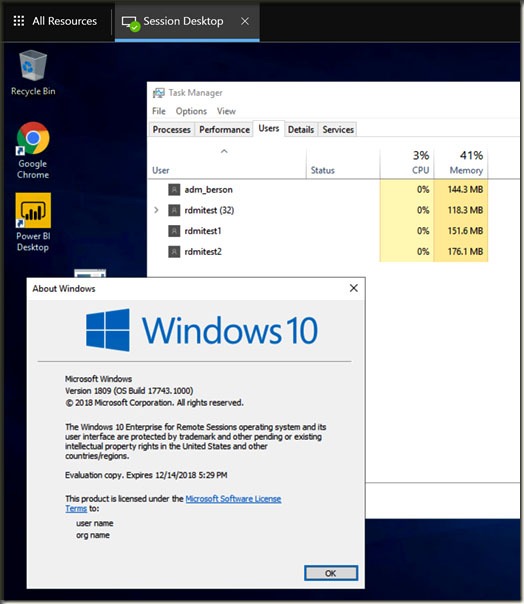Select the rdmitest1 user row
The image size is (524, 604).
(318, 231)
